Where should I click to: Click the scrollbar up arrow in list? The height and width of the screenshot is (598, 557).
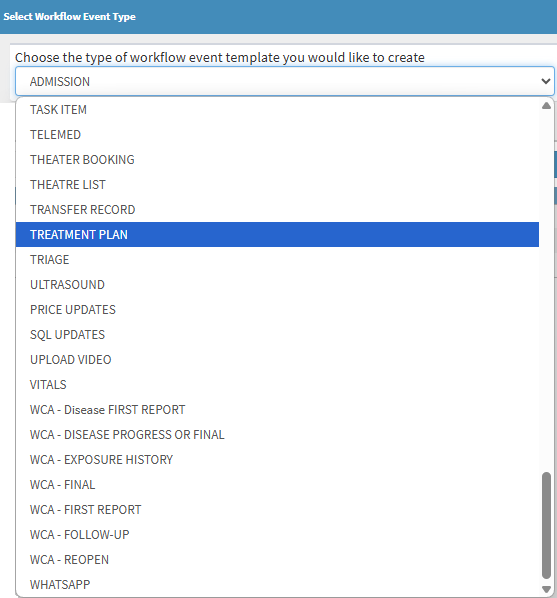[546, 106]
